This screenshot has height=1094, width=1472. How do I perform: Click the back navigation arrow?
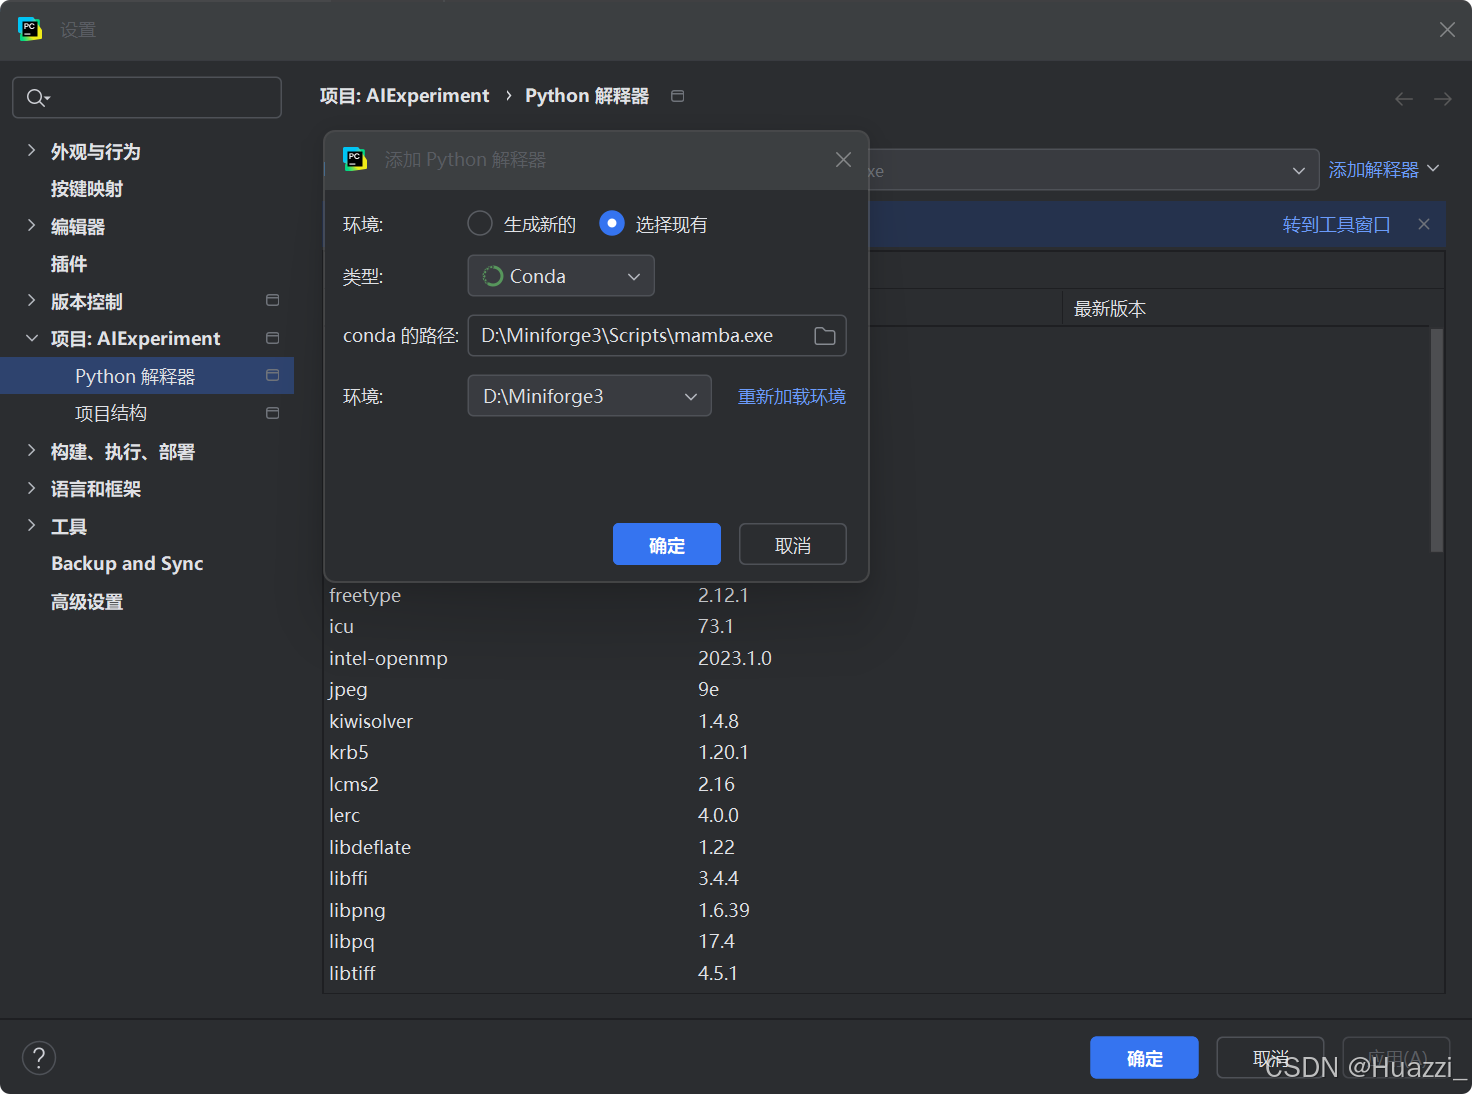pos(1404,99)
